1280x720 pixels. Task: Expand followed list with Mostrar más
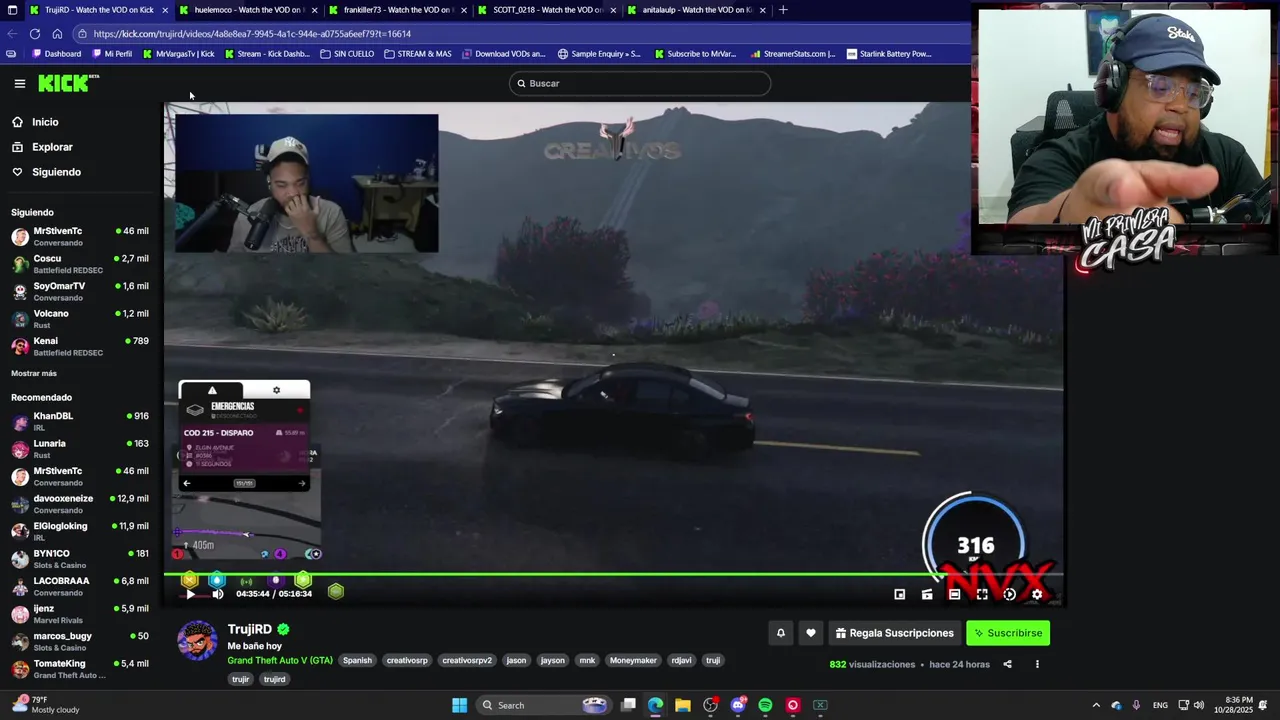click(34, 374)
